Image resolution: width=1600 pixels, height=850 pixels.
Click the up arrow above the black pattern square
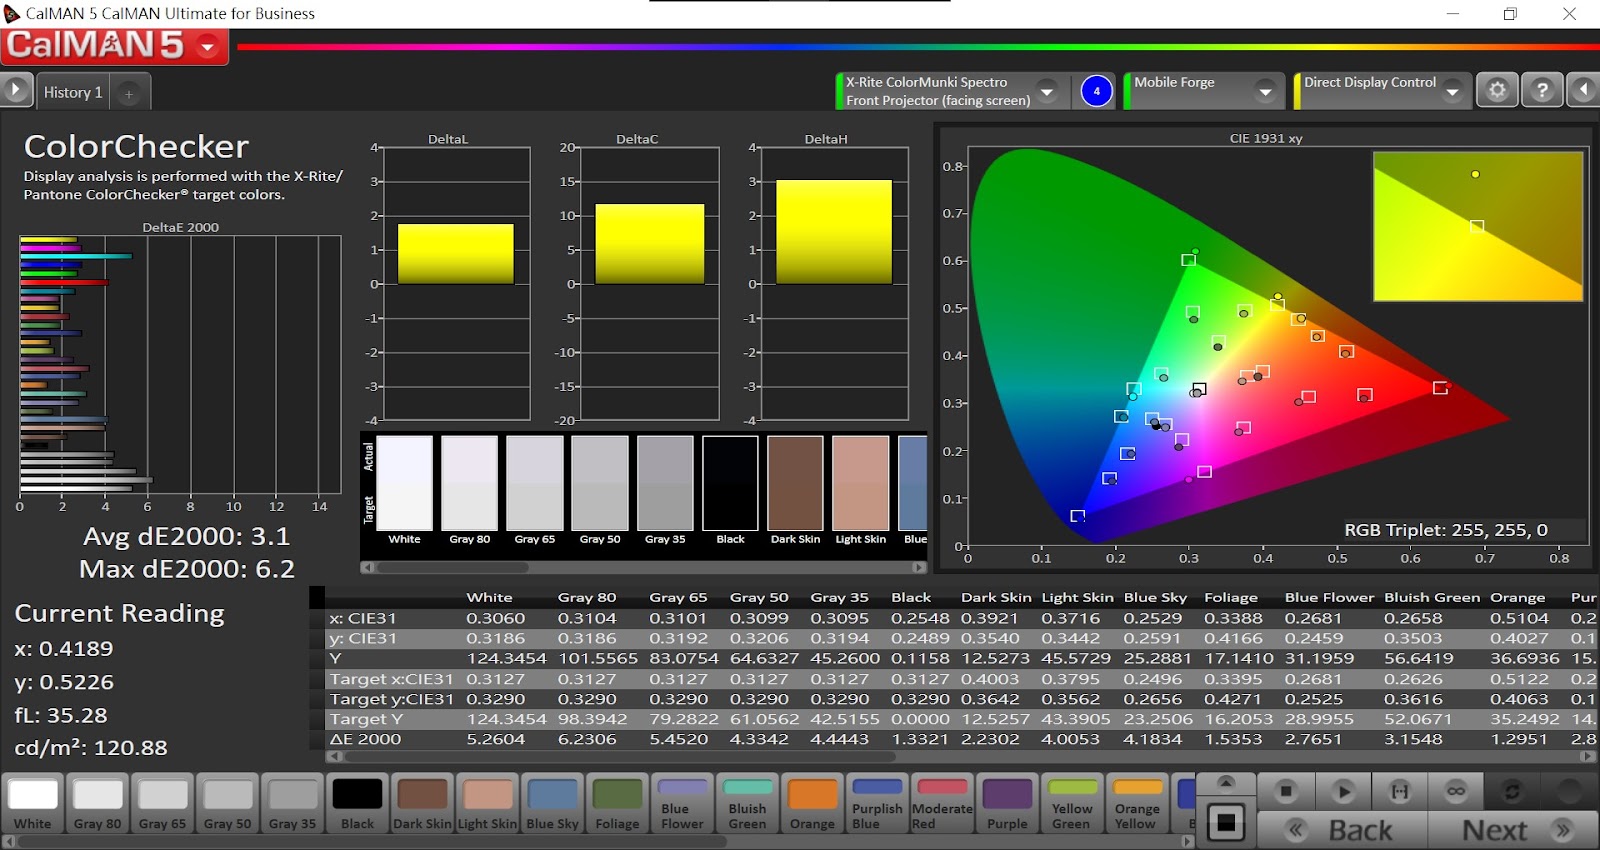tap(1225, 782)
